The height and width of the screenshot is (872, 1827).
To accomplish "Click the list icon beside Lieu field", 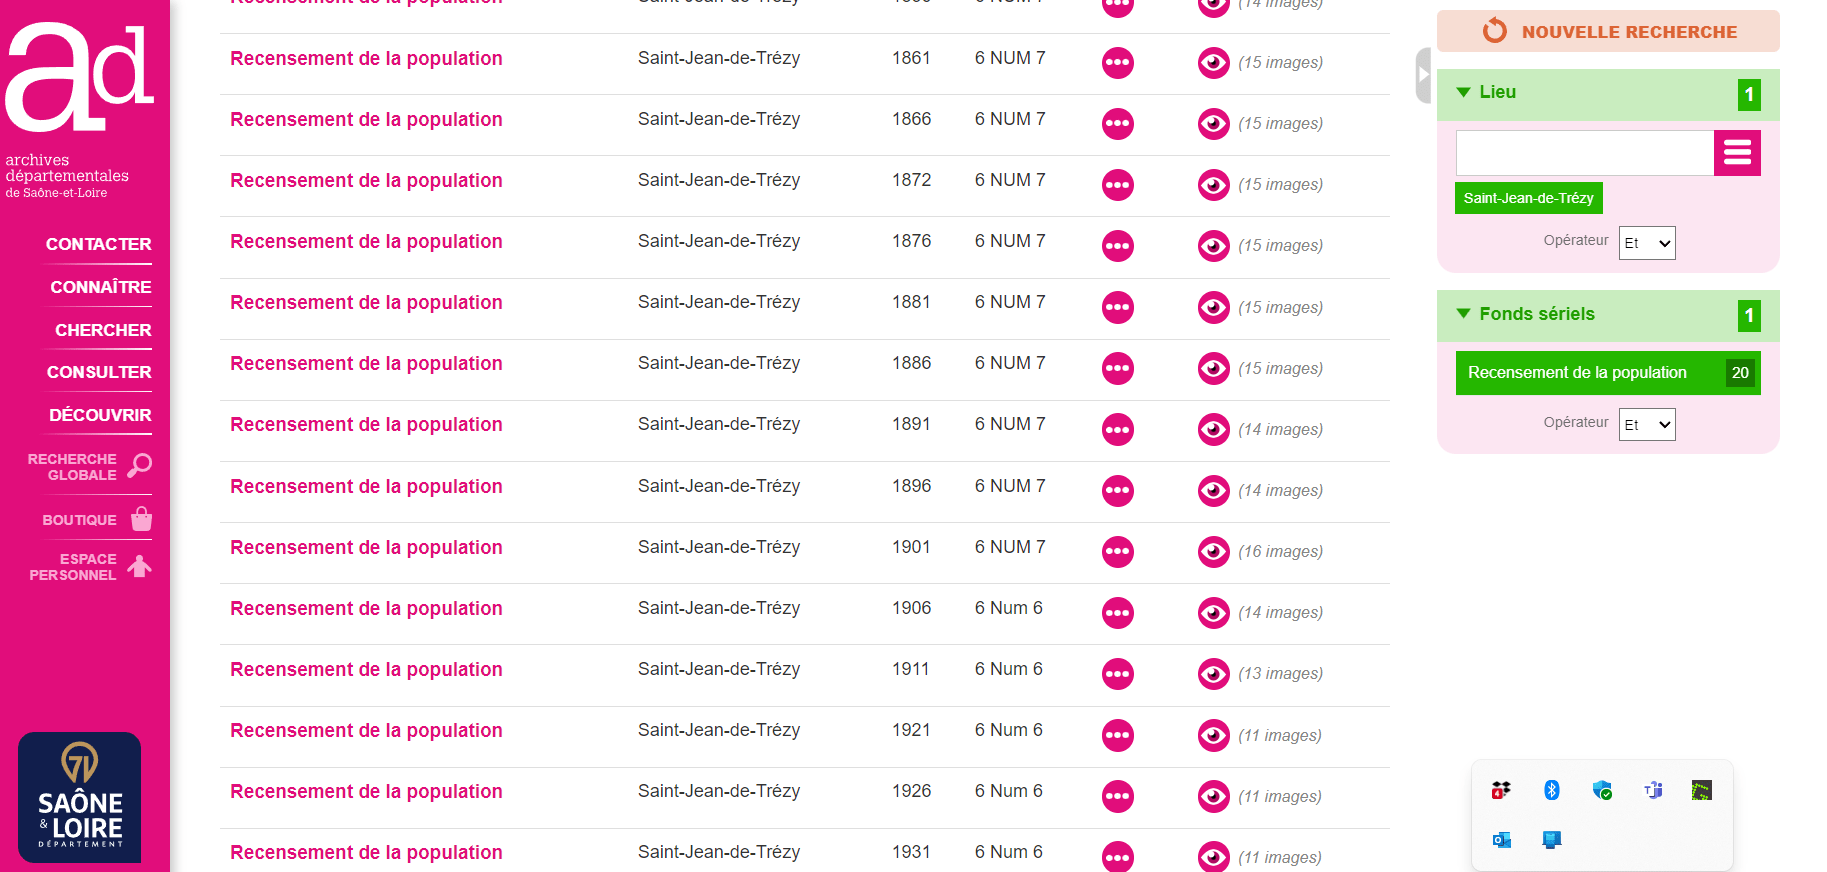I will (x=1737, y=153).
